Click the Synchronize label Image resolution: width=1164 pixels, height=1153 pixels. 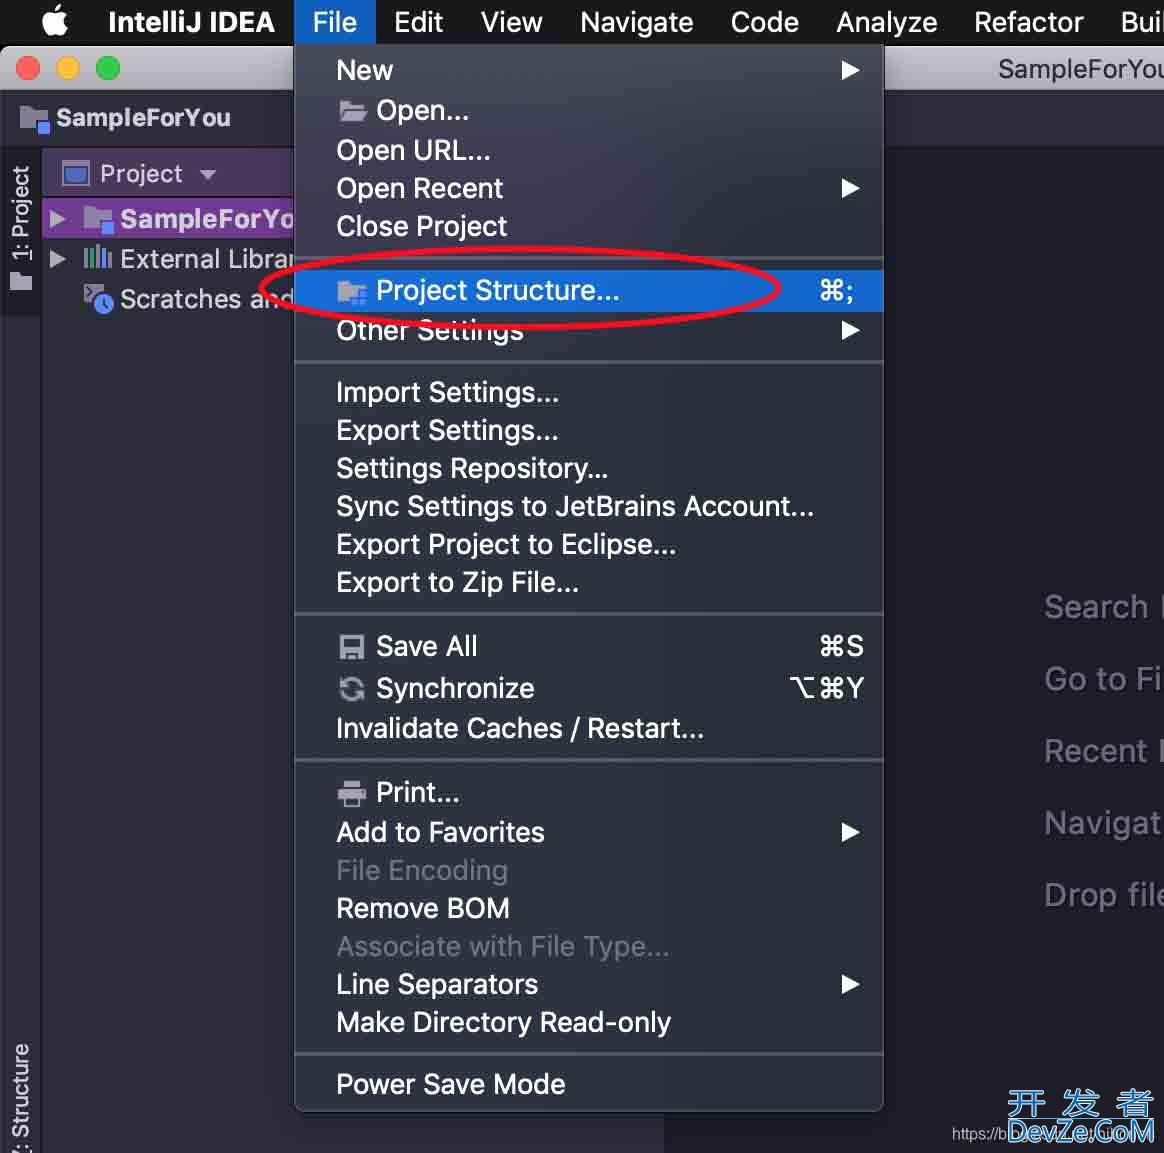point(455,689)
